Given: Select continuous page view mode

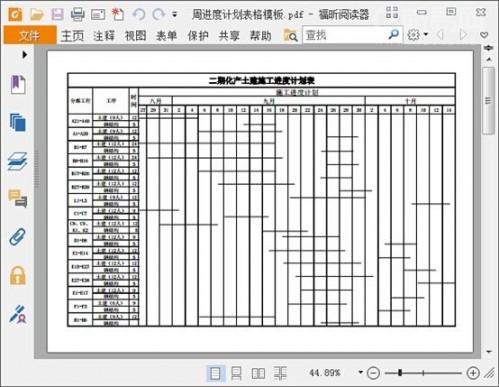Looking at the screenshot, I should coord(236,373).
